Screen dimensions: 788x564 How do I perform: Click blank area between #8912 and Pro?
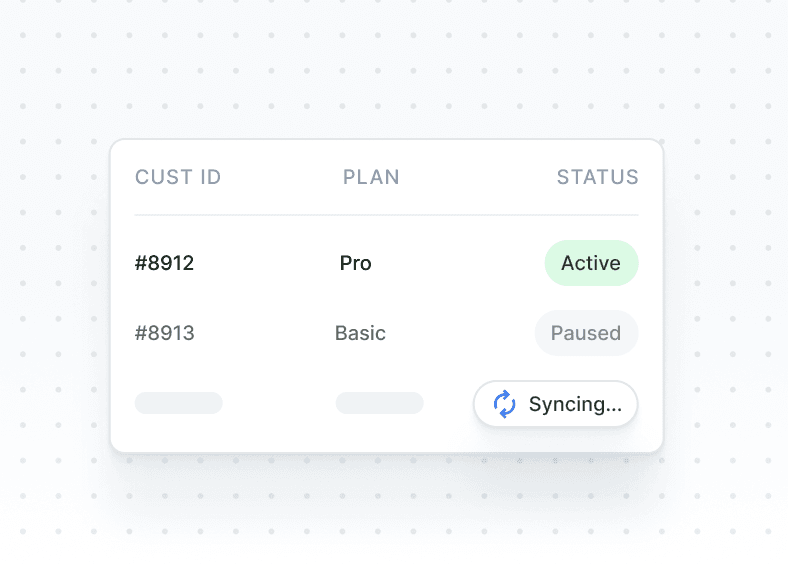pyautogui.click(x=267, y=264)
